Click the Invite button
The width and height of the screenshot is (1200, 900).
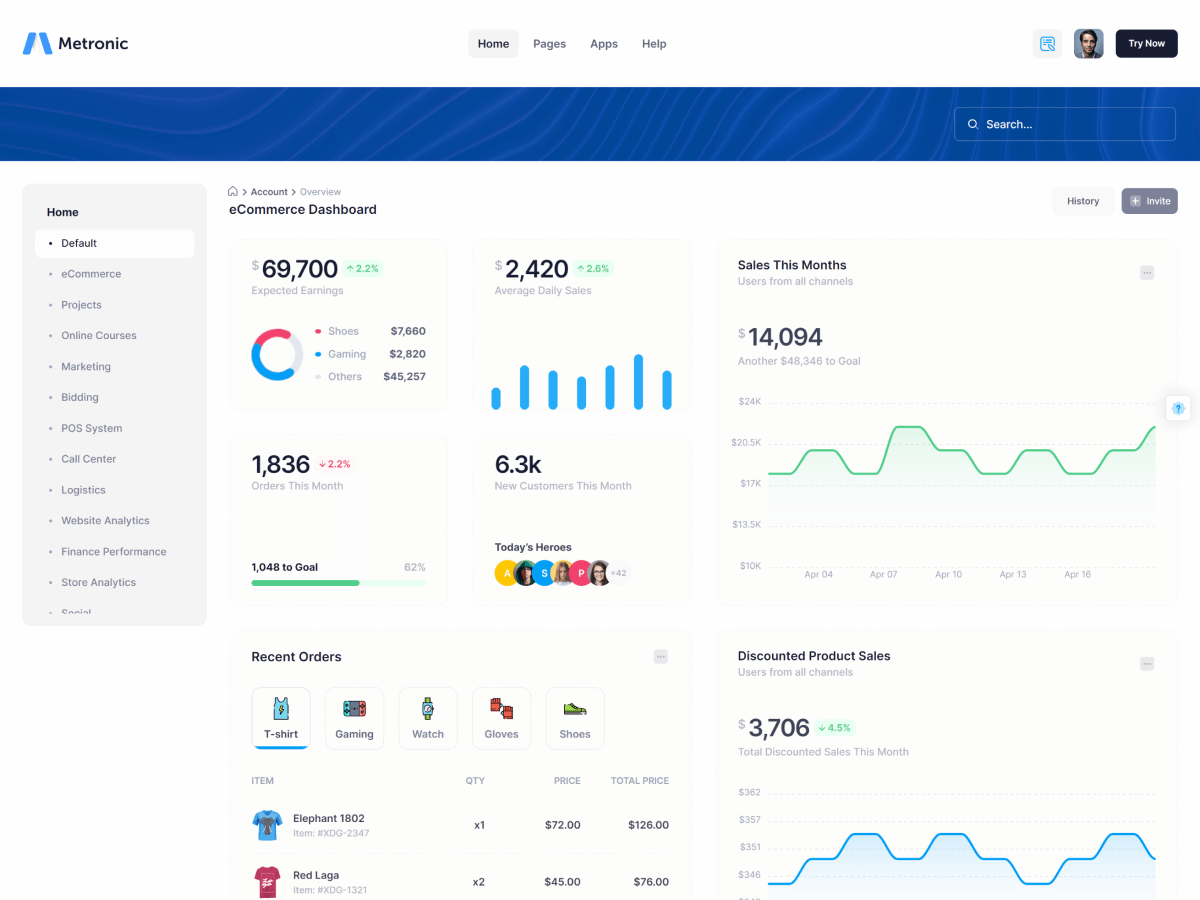pos(1149,201)
